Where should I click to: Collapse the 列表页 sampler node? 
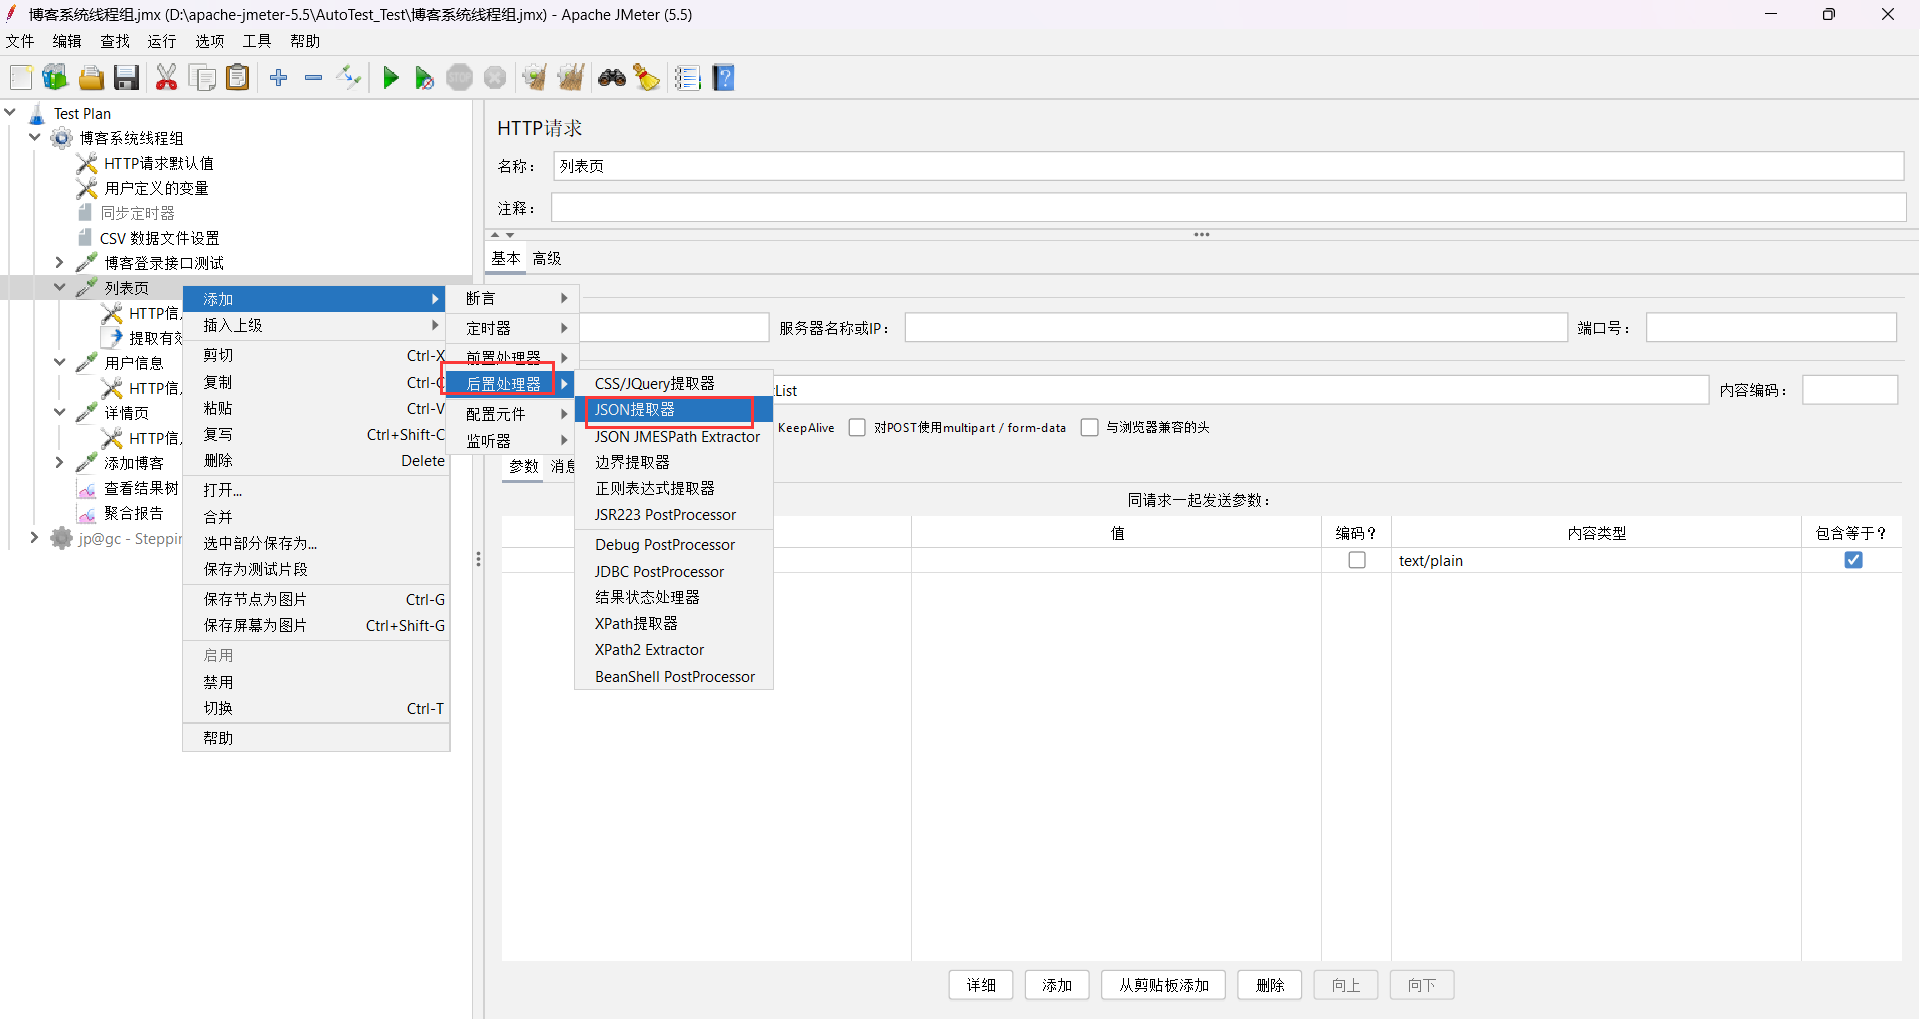(x=60, y=288)
